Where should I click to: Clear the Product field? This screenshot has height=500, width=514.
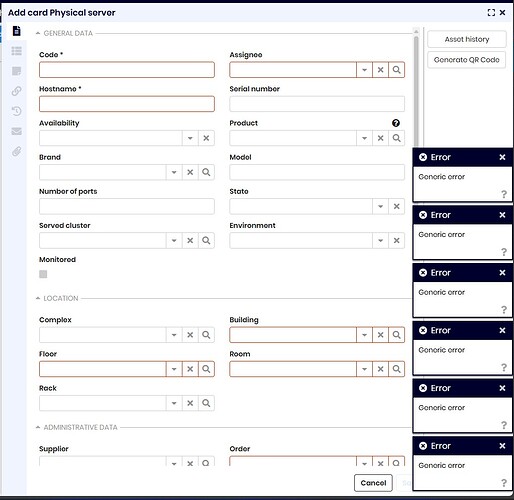click(x=380, y=138)
